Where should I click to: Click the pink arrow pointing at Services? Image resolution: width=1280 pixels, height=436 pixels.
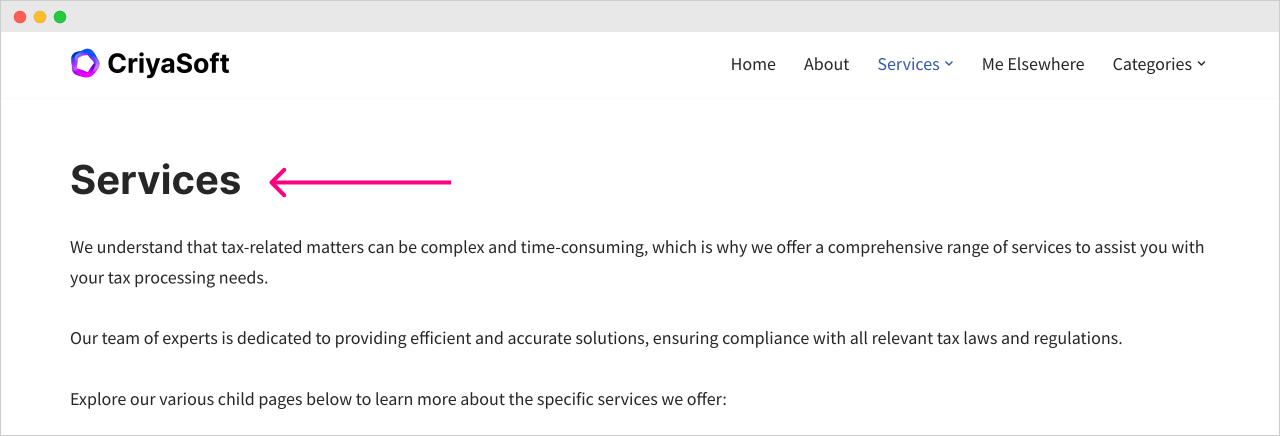pyautogui.click(x=360, y=182)
